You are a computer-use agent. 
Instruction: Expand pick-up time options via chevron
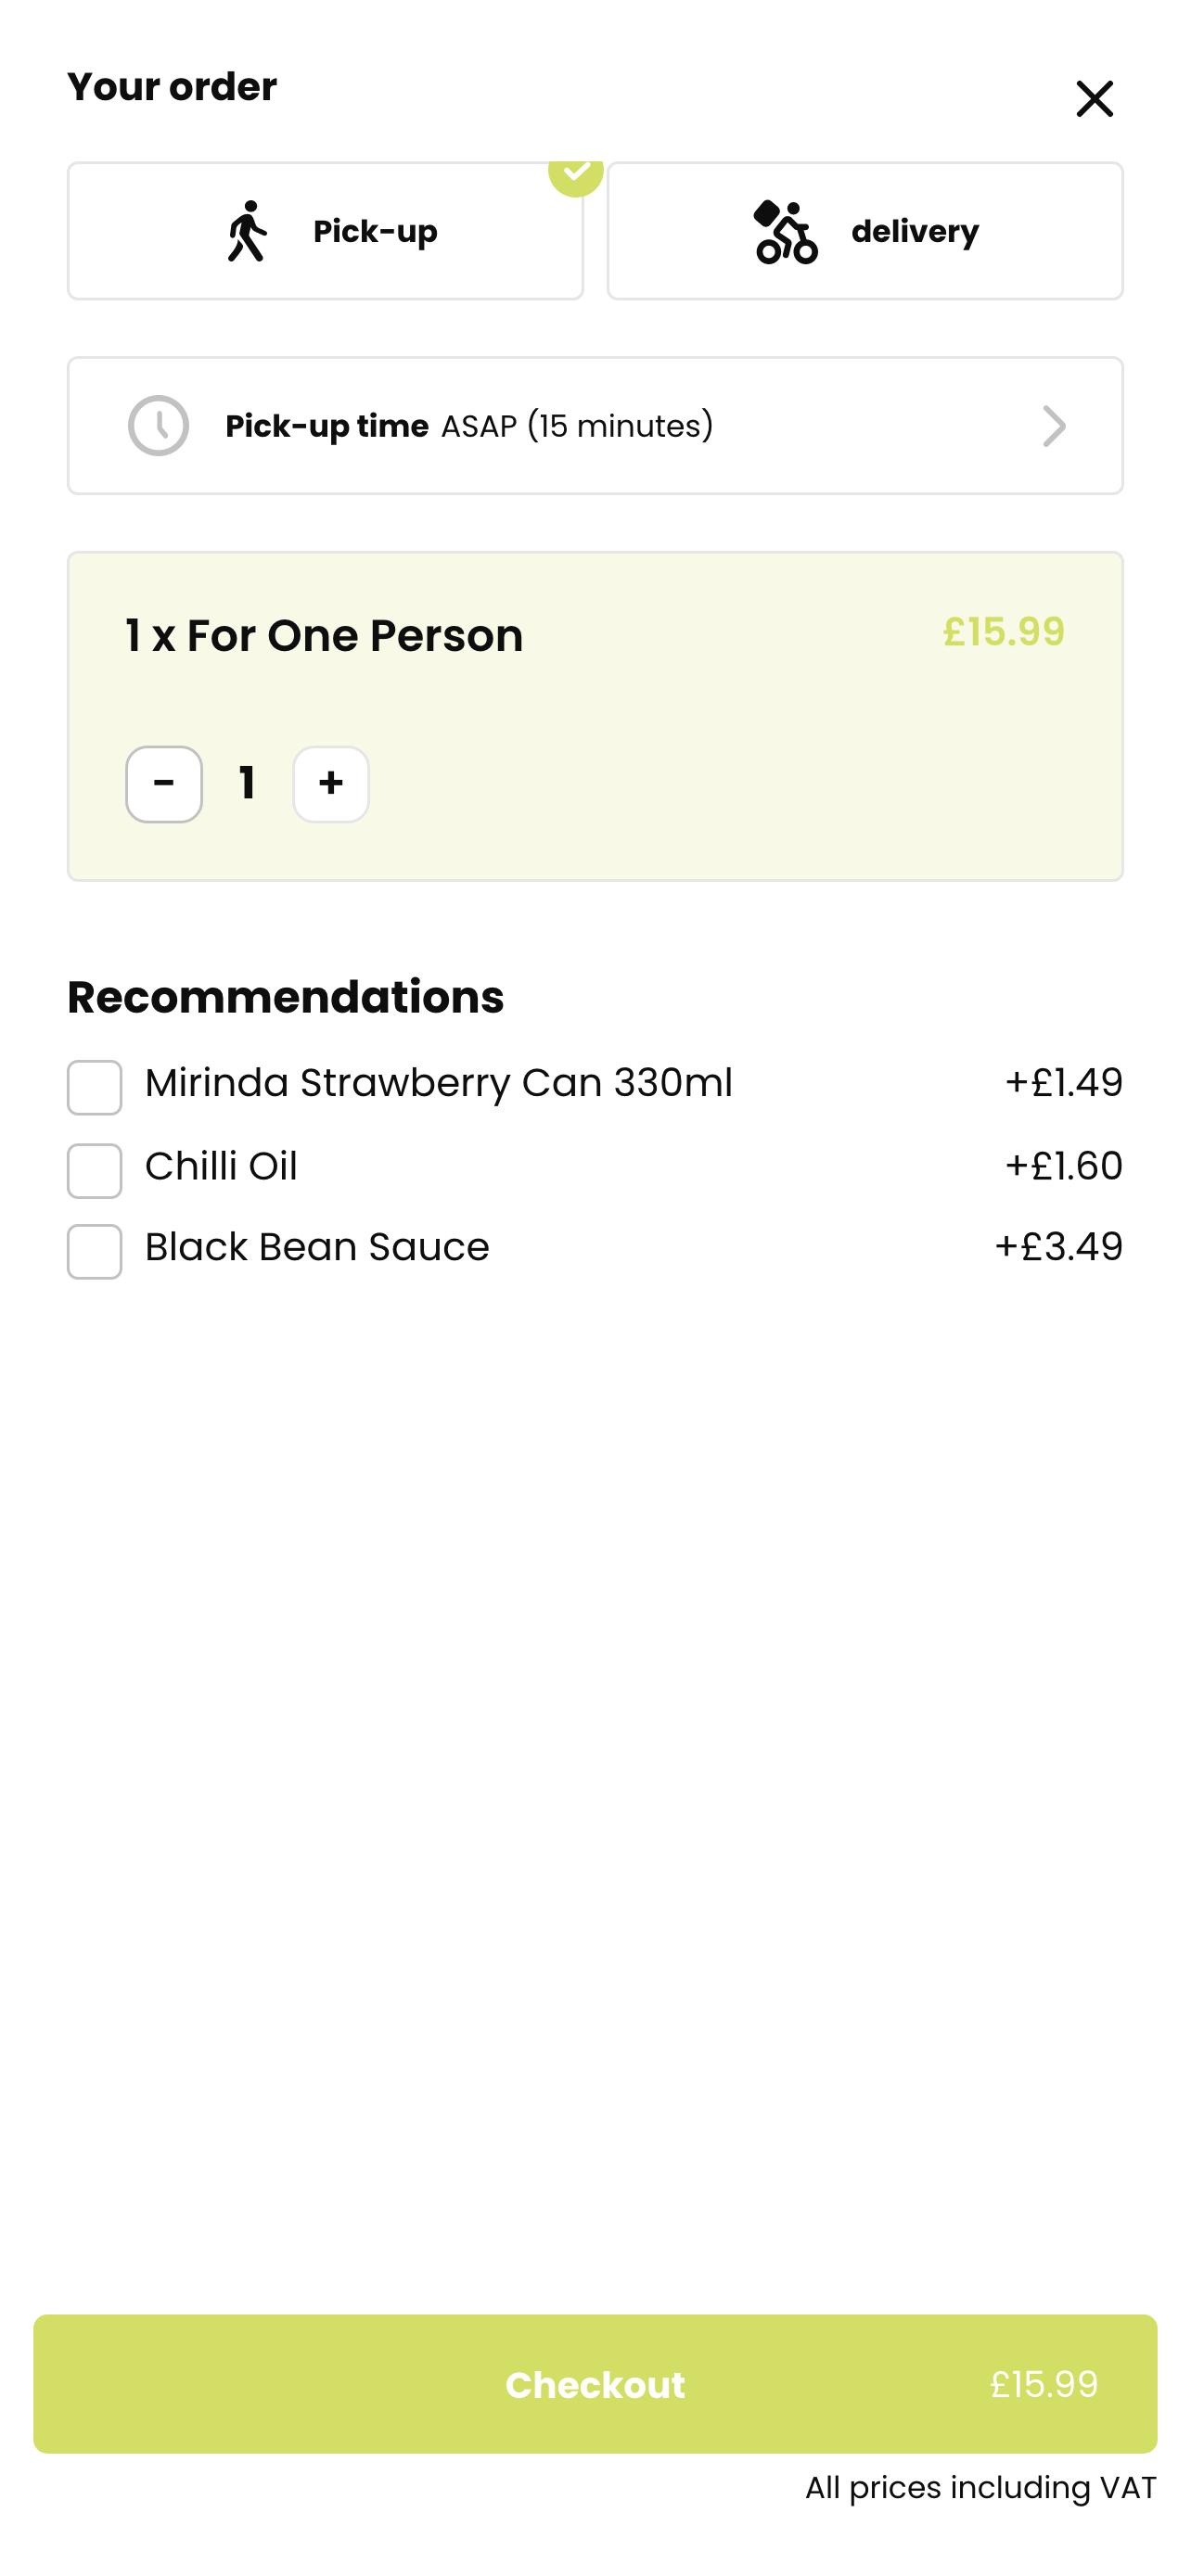pyautogui.click(x=1054, y=426)
